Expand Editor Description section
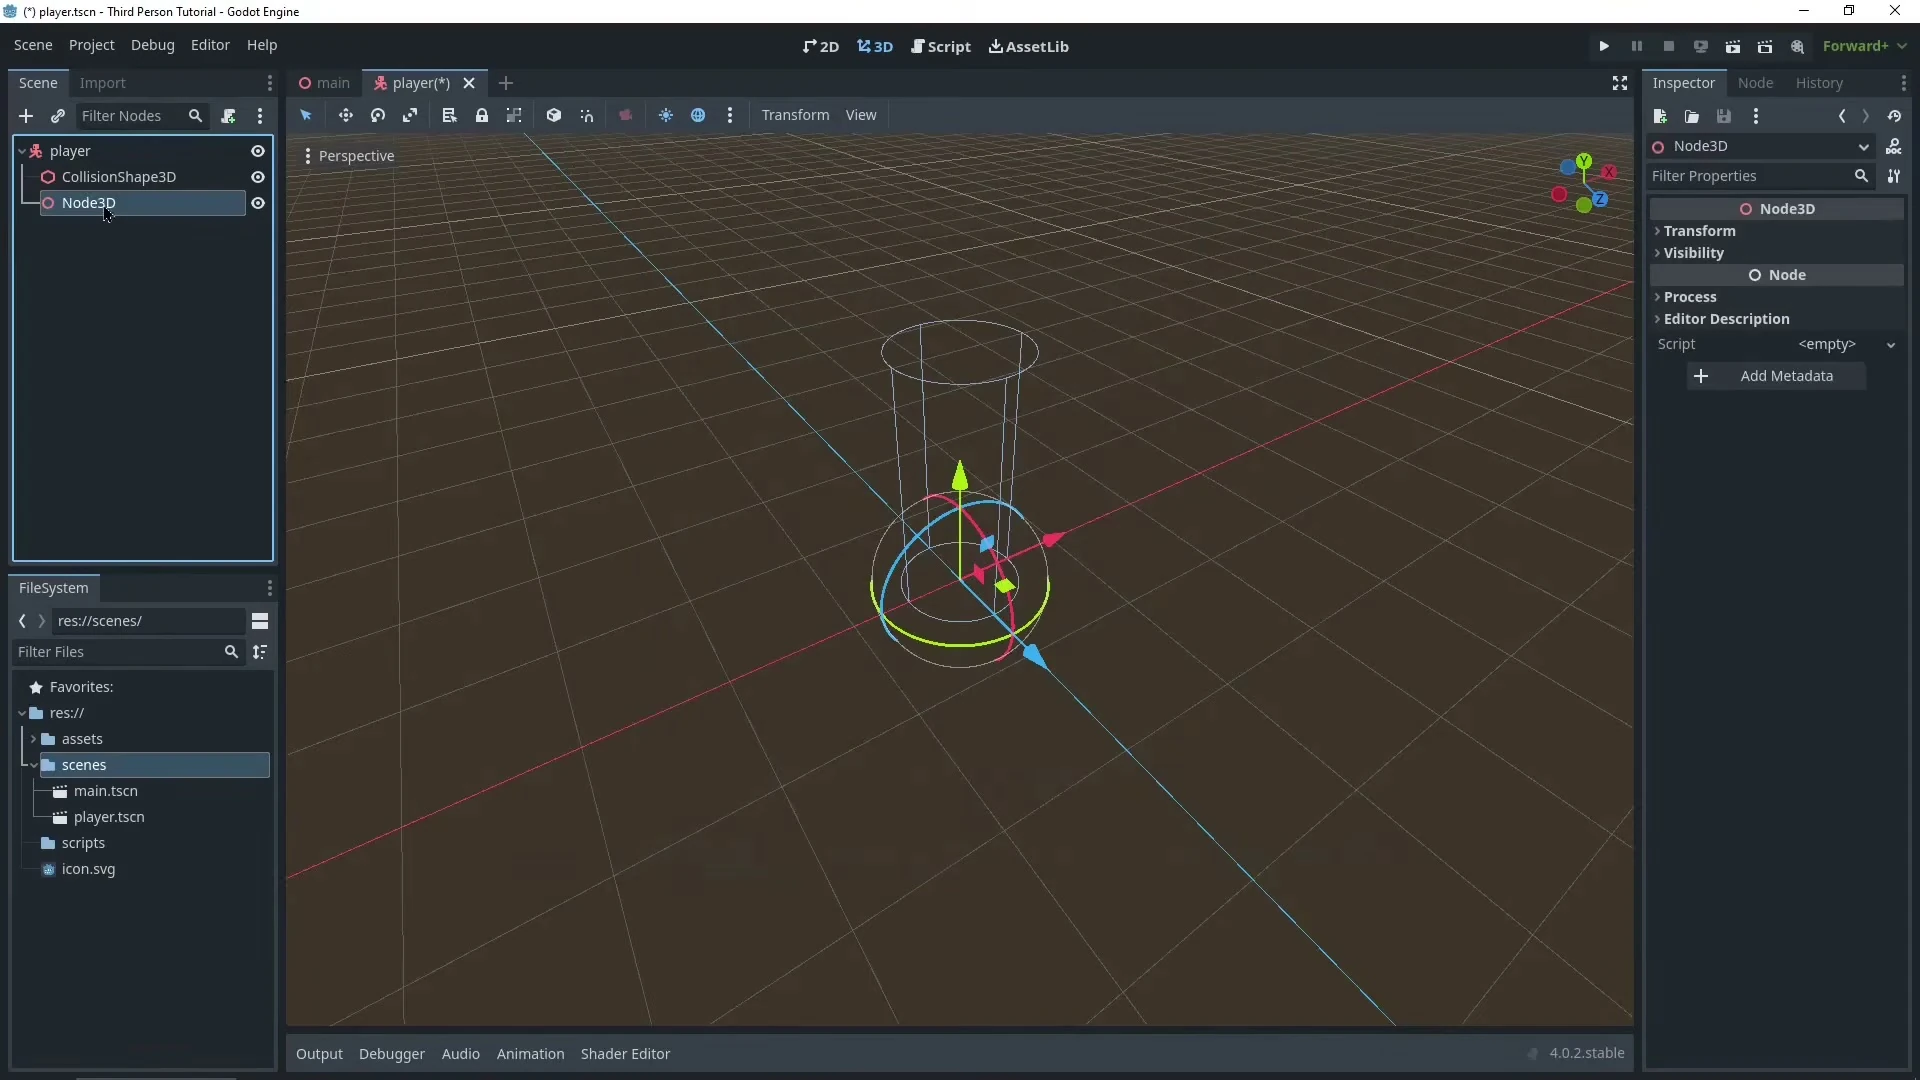This screenshot has height=1080, width=1920. coord(1777,319)
